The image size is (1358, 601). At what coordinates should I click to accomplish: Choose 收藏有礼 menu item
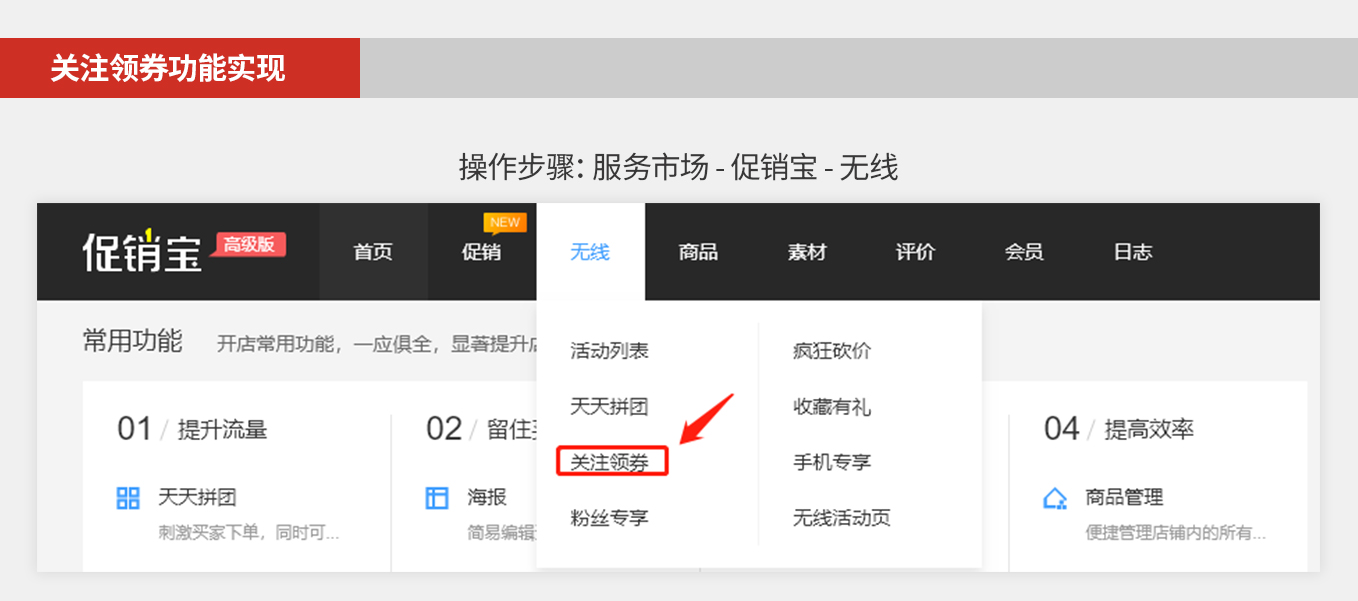pos(832,407)
